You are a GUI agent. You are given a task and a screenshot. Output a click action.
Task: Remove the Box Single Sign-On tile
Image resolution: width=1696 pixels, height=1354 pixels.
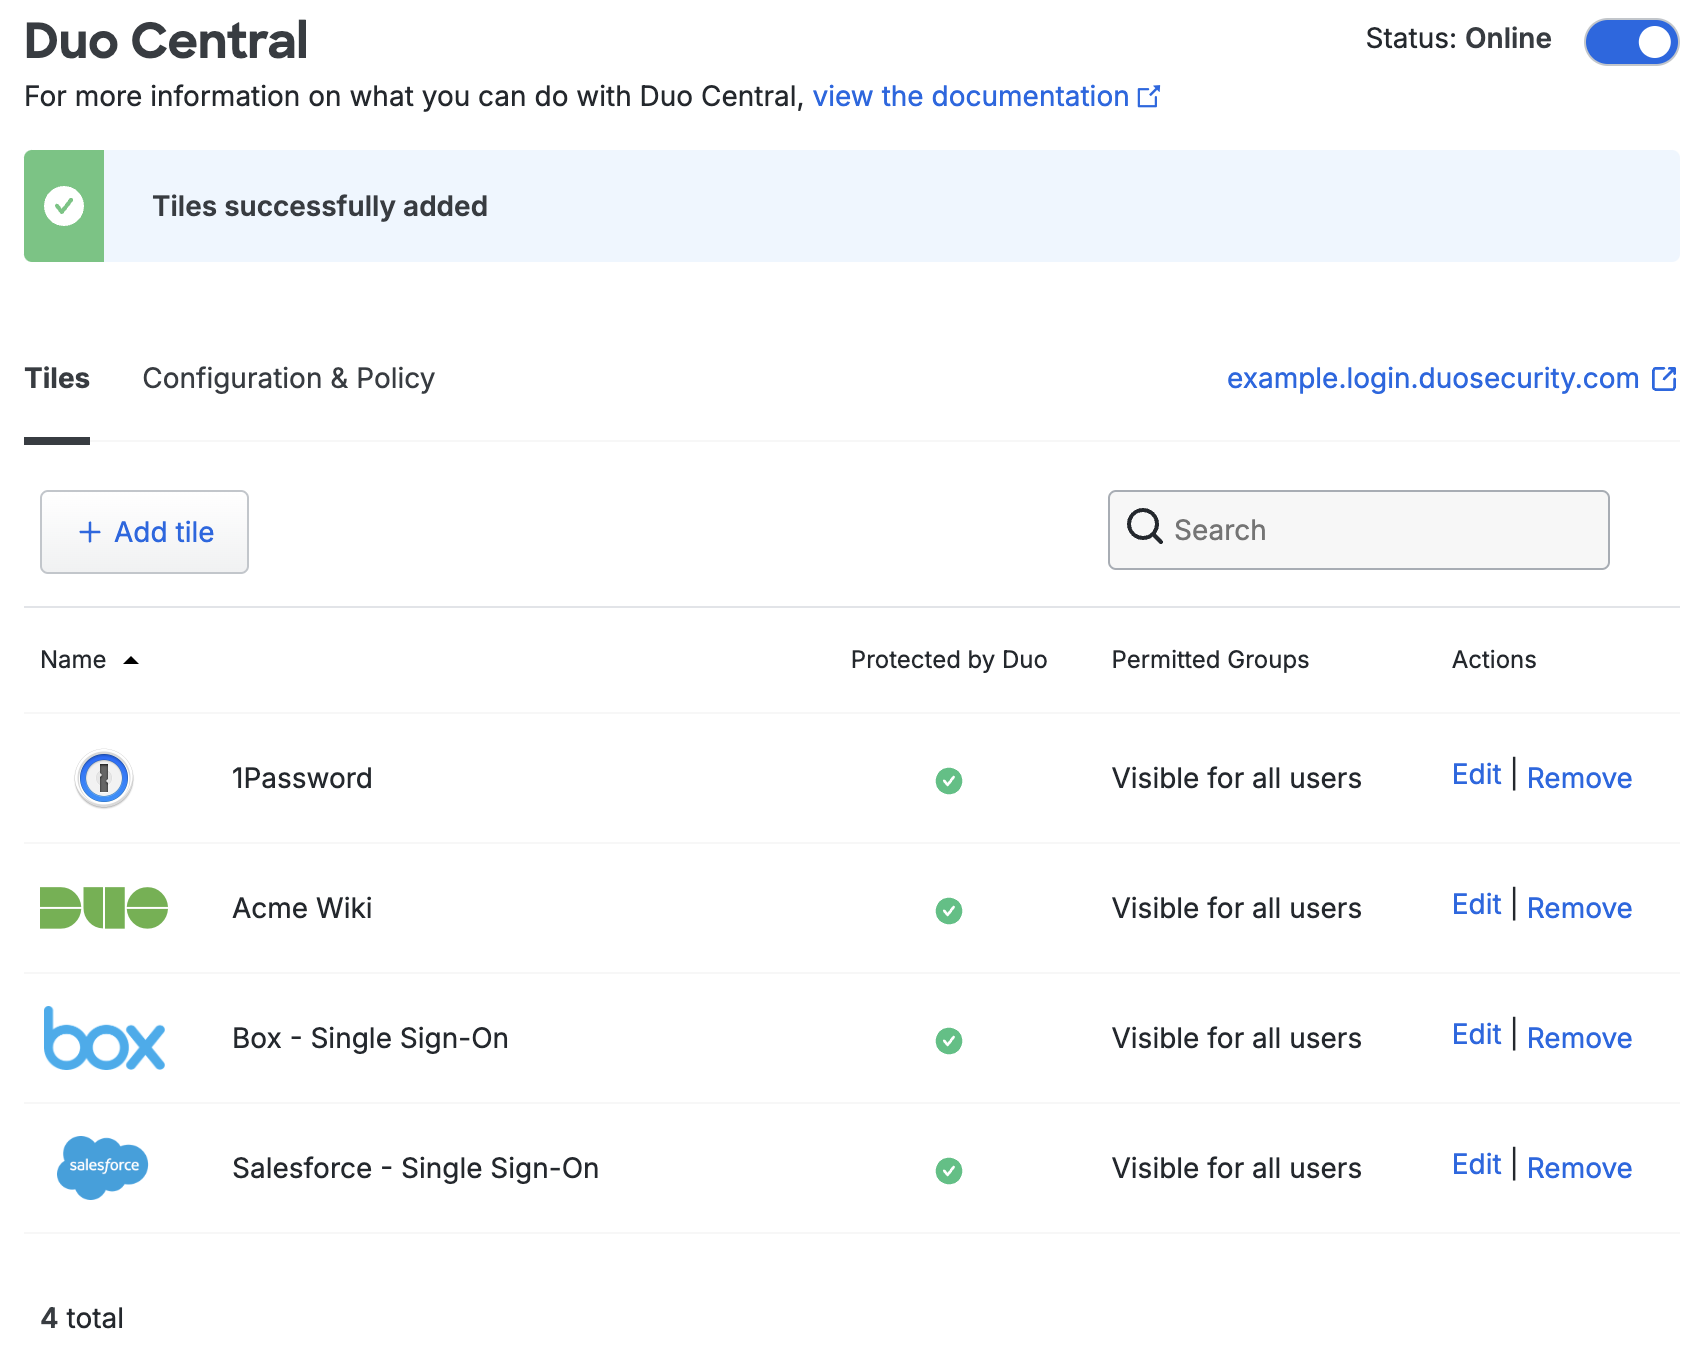pos(1579,1037)
